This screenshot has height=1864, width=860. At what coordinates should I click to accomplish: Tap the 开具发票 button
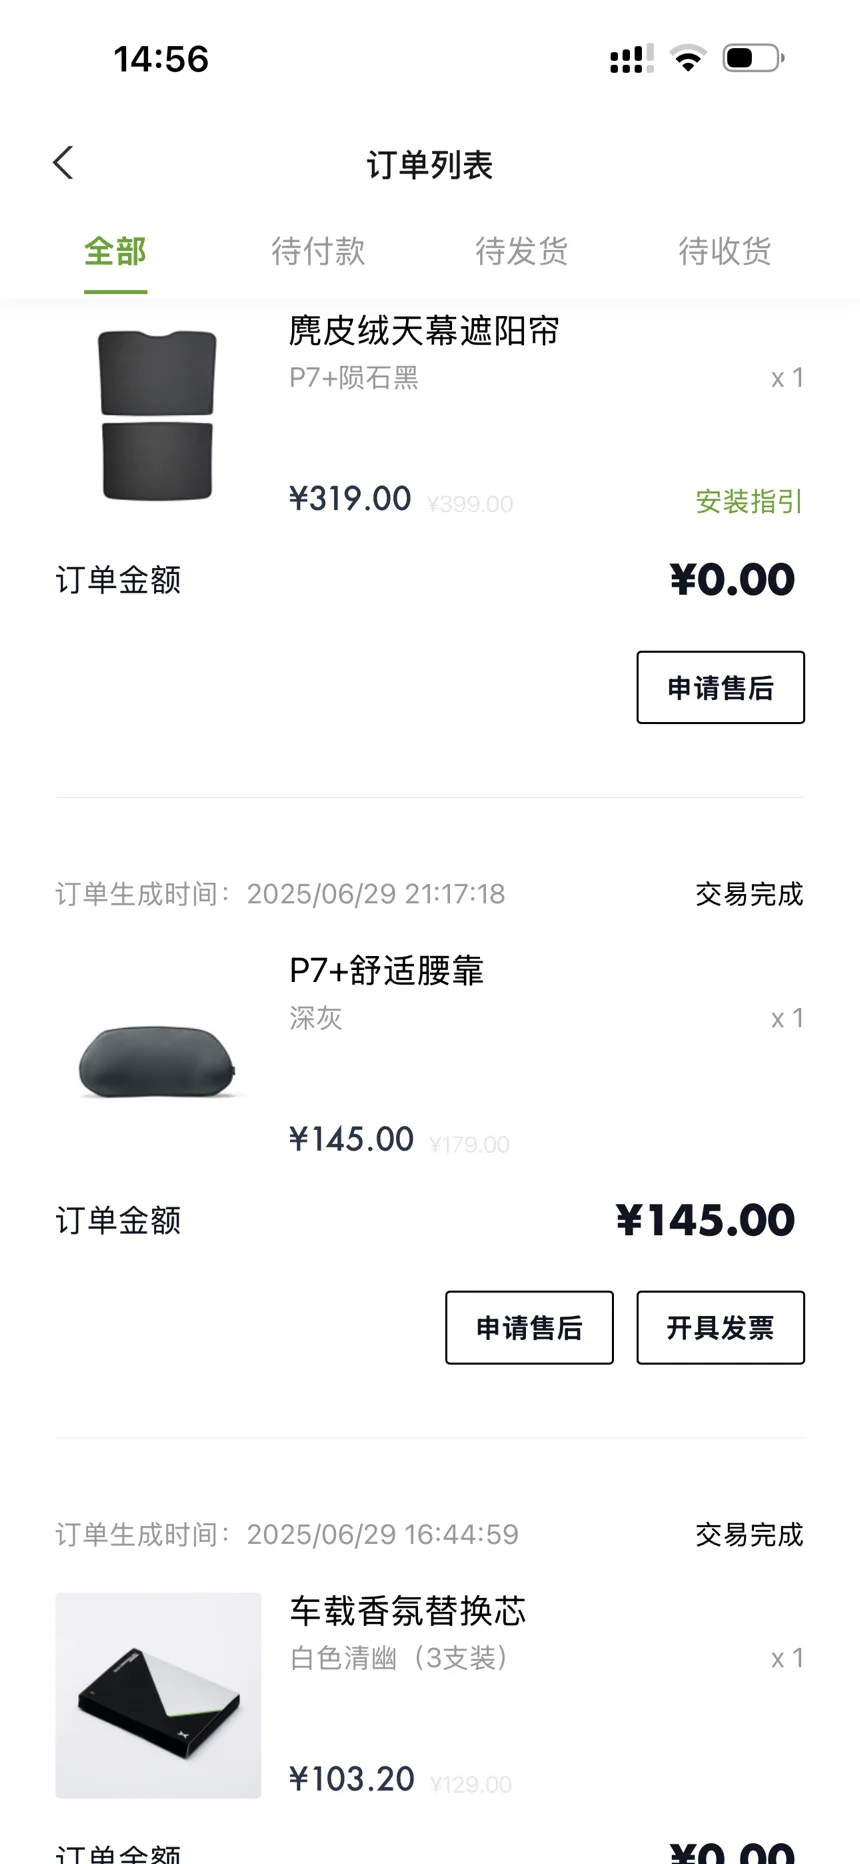point(720,1327)
